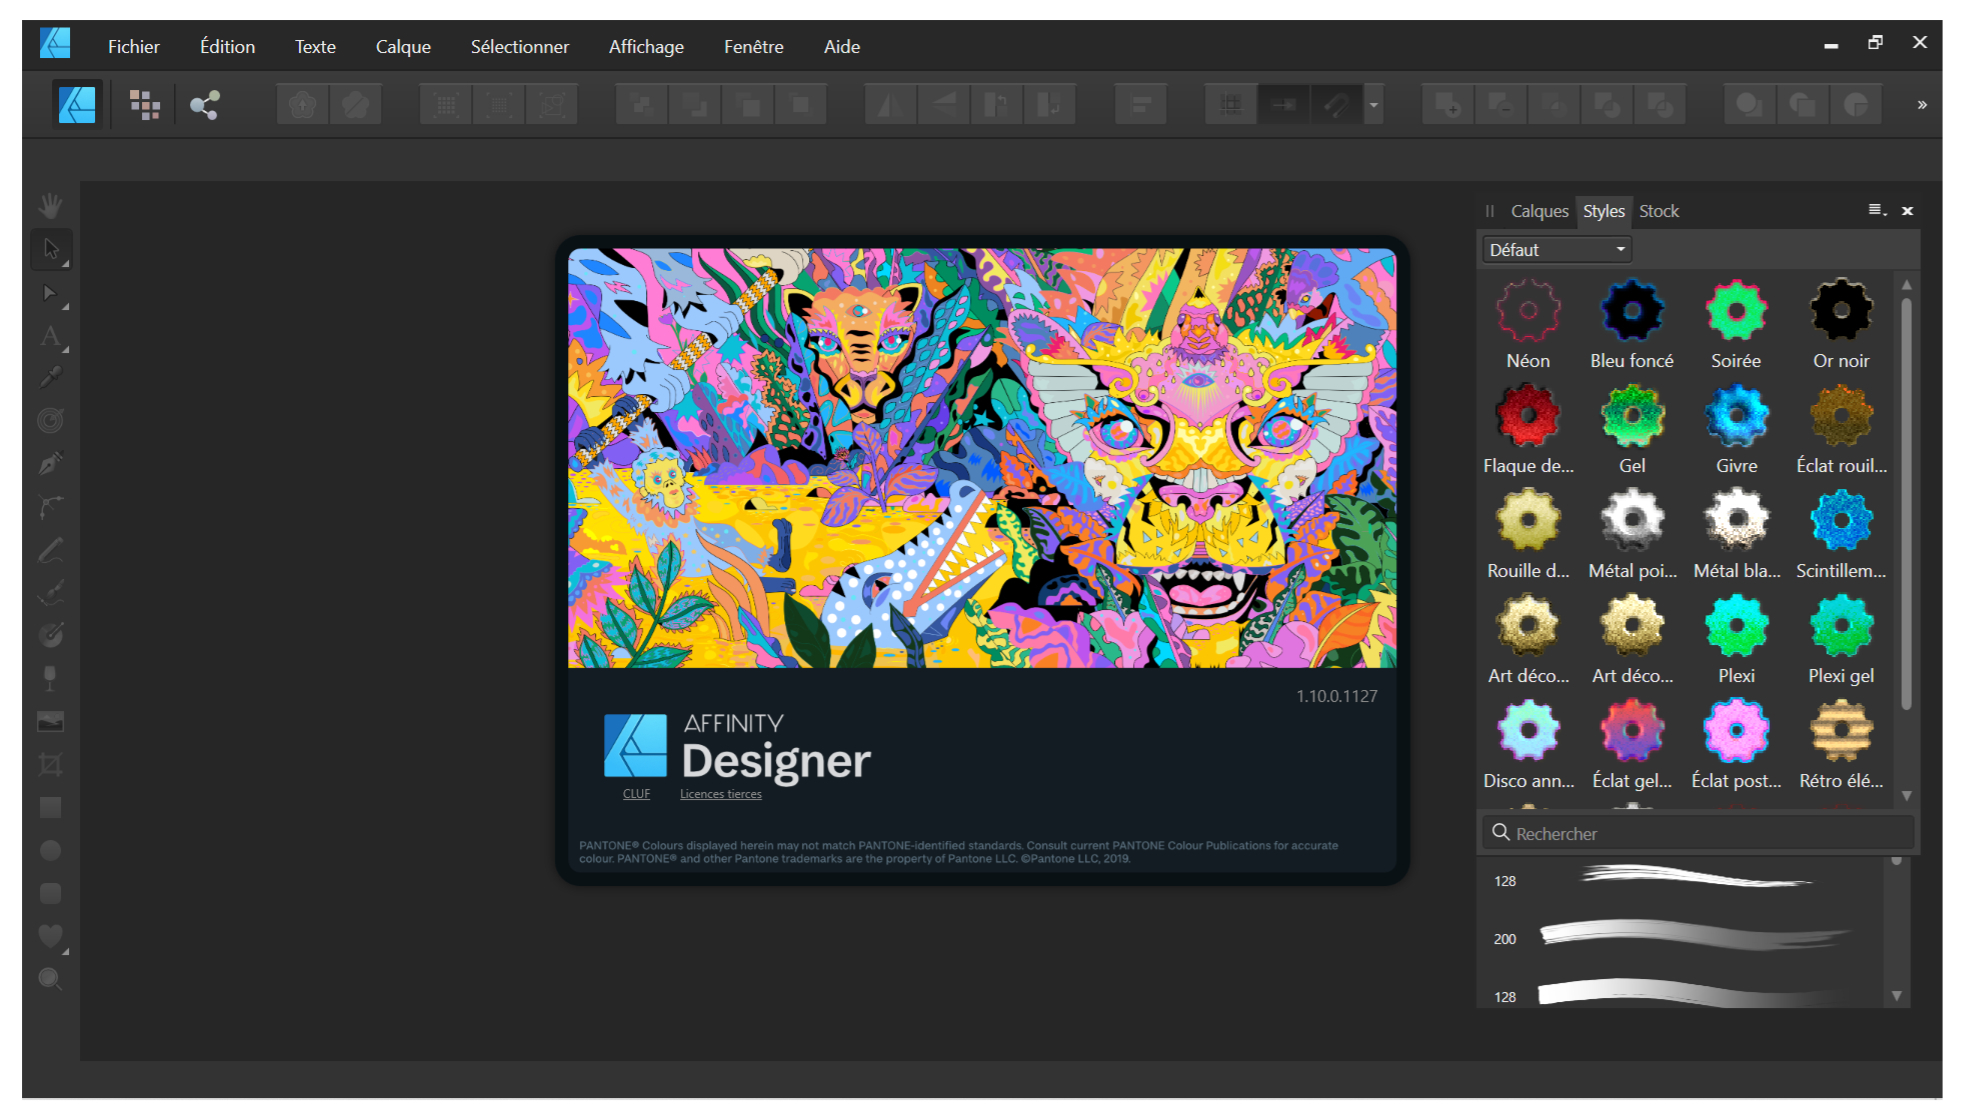The width and height of the screenshot is (1972, 1117).
Task: Choose the Crop tool
Action: point(50,765)
